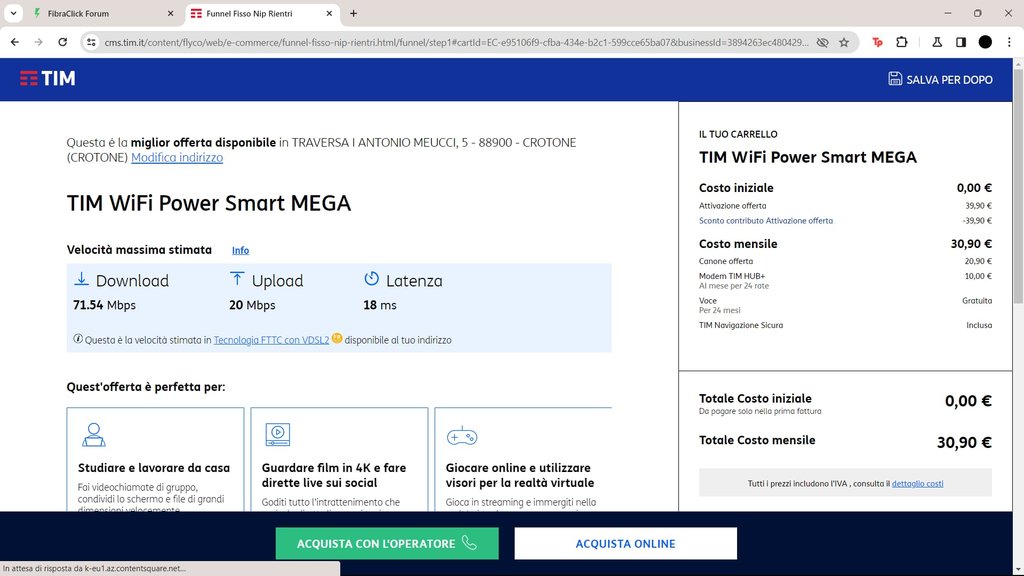Click the Modifica indirizzo link
This screenshot has width=1024, height=576.
[x=177, y=157]
